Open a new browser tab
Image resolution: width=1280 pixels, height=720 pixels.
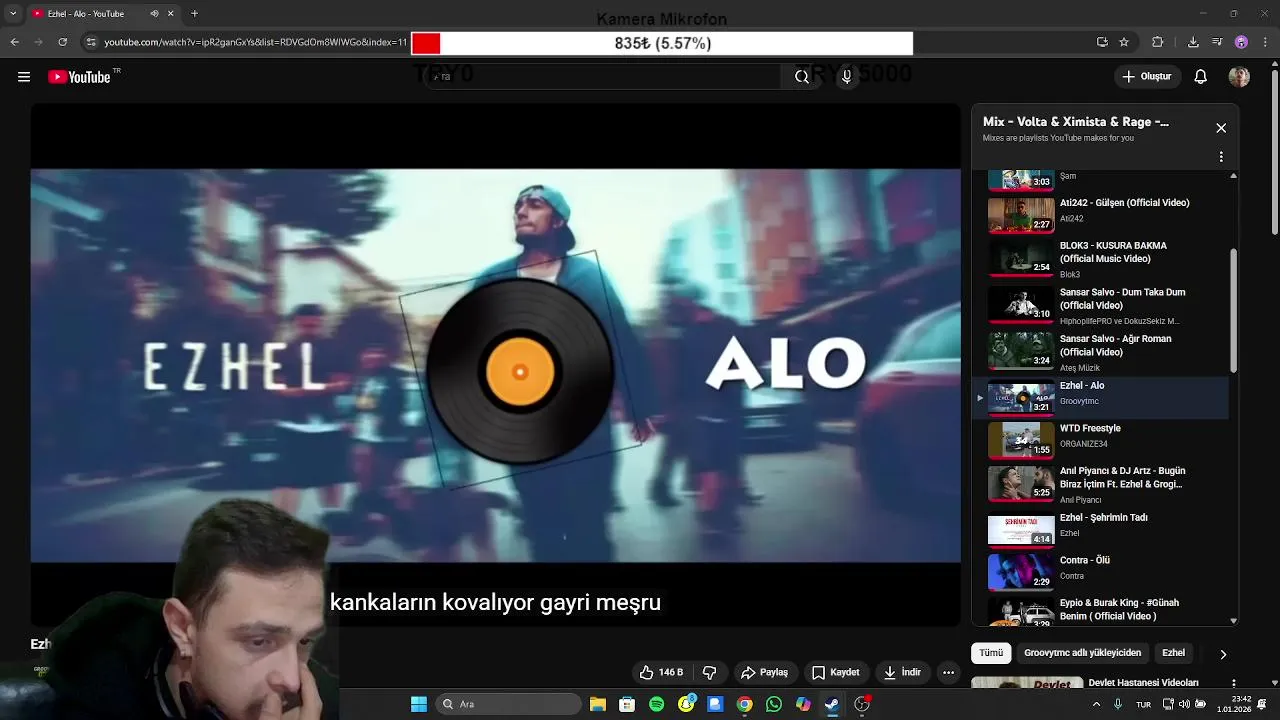(x=194, y=14)
